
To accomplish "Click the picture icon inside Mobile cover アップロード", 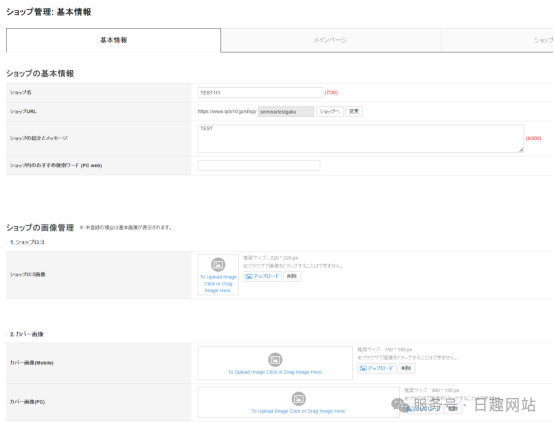I will click(363, 368).
